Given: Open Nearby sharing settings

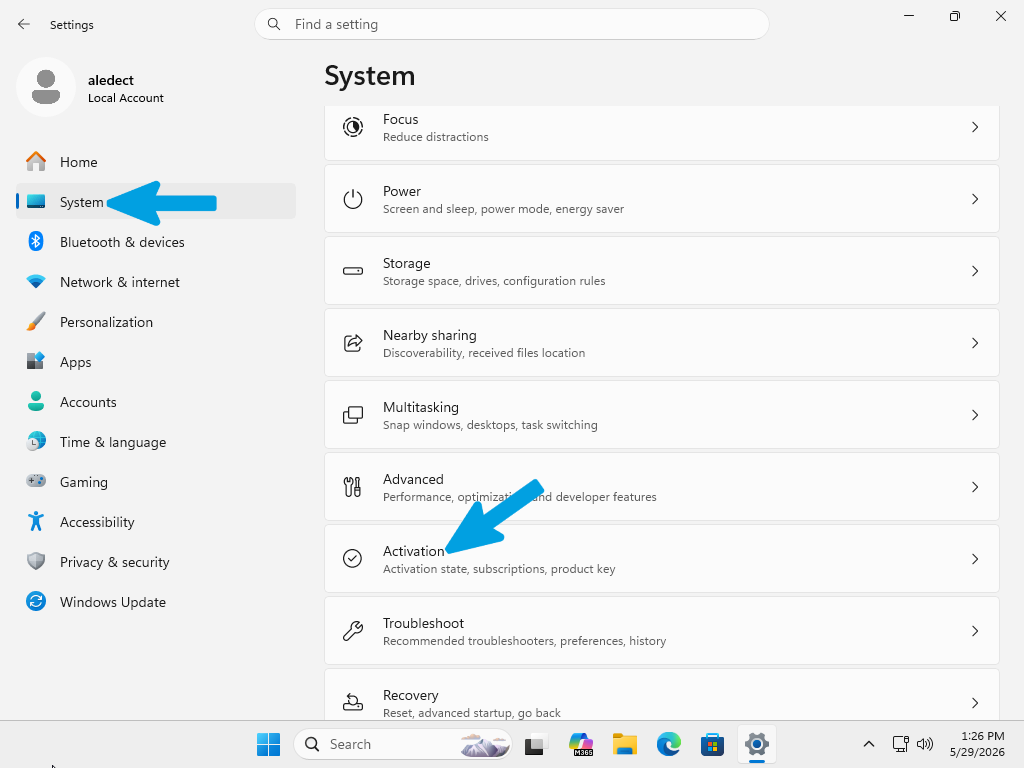Looking at the screenshot, I should tap(662, 343).
